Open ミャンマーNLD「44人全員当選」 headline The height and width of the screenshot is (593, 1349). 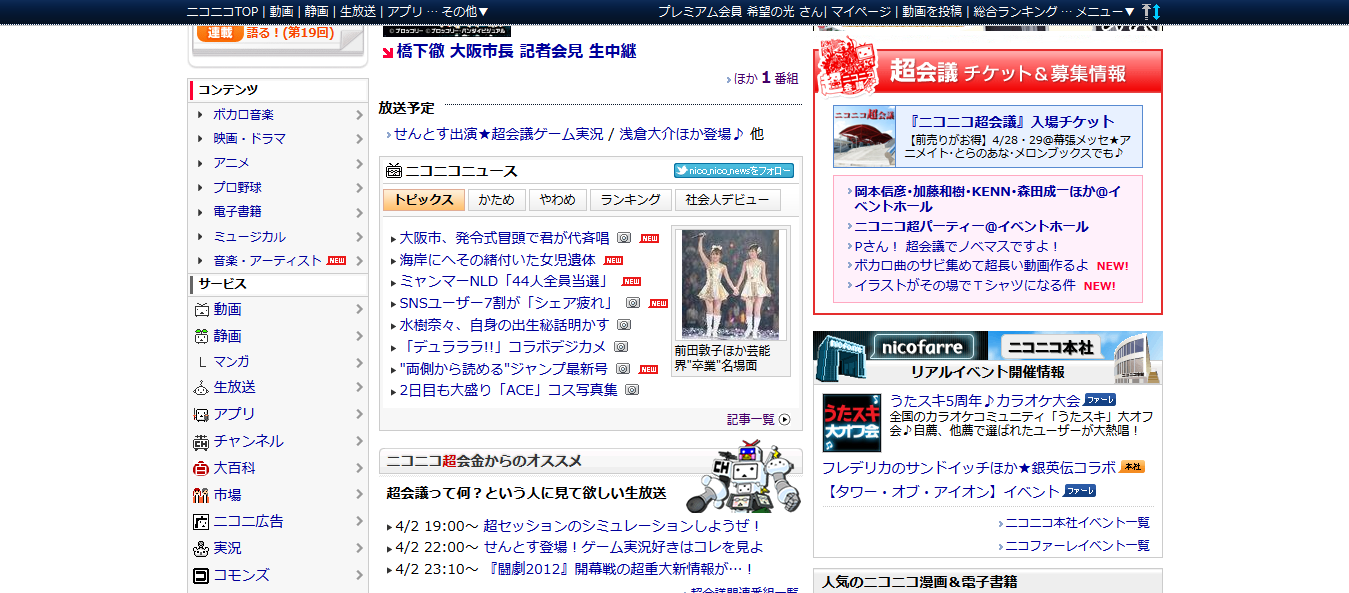[505, 281]
